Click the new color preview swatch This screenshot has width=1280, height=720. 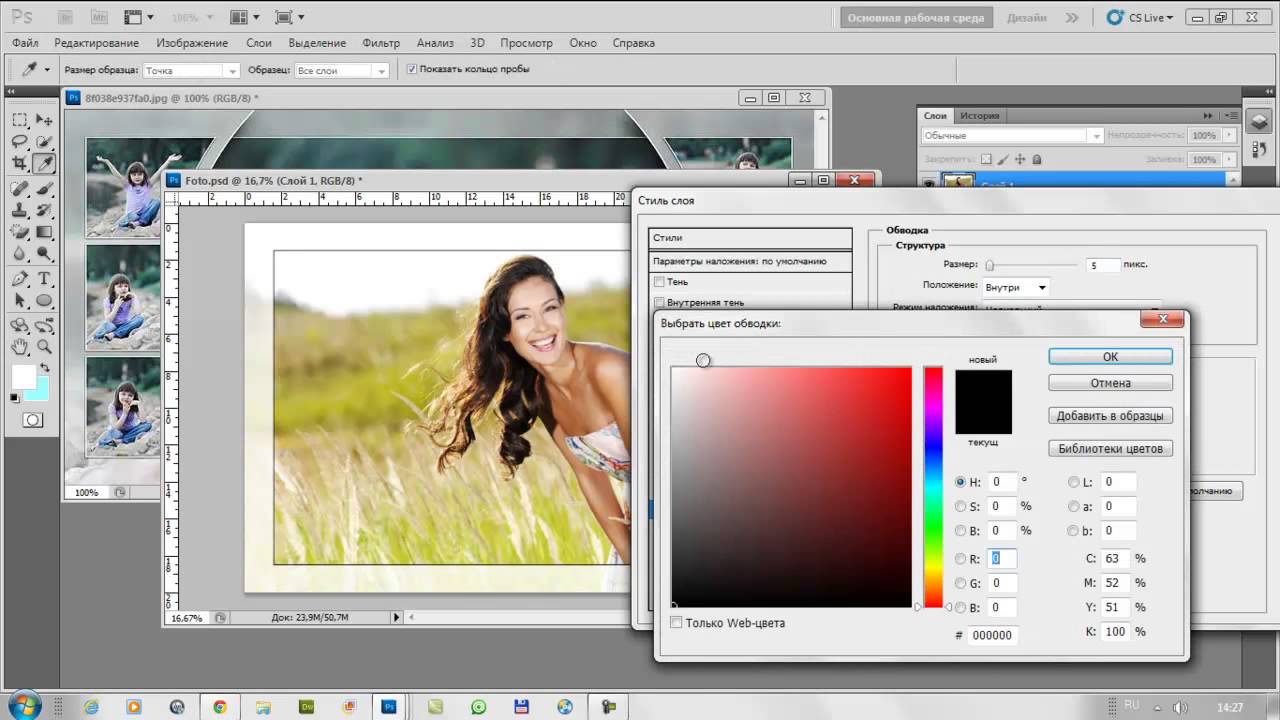pos(983,386)
